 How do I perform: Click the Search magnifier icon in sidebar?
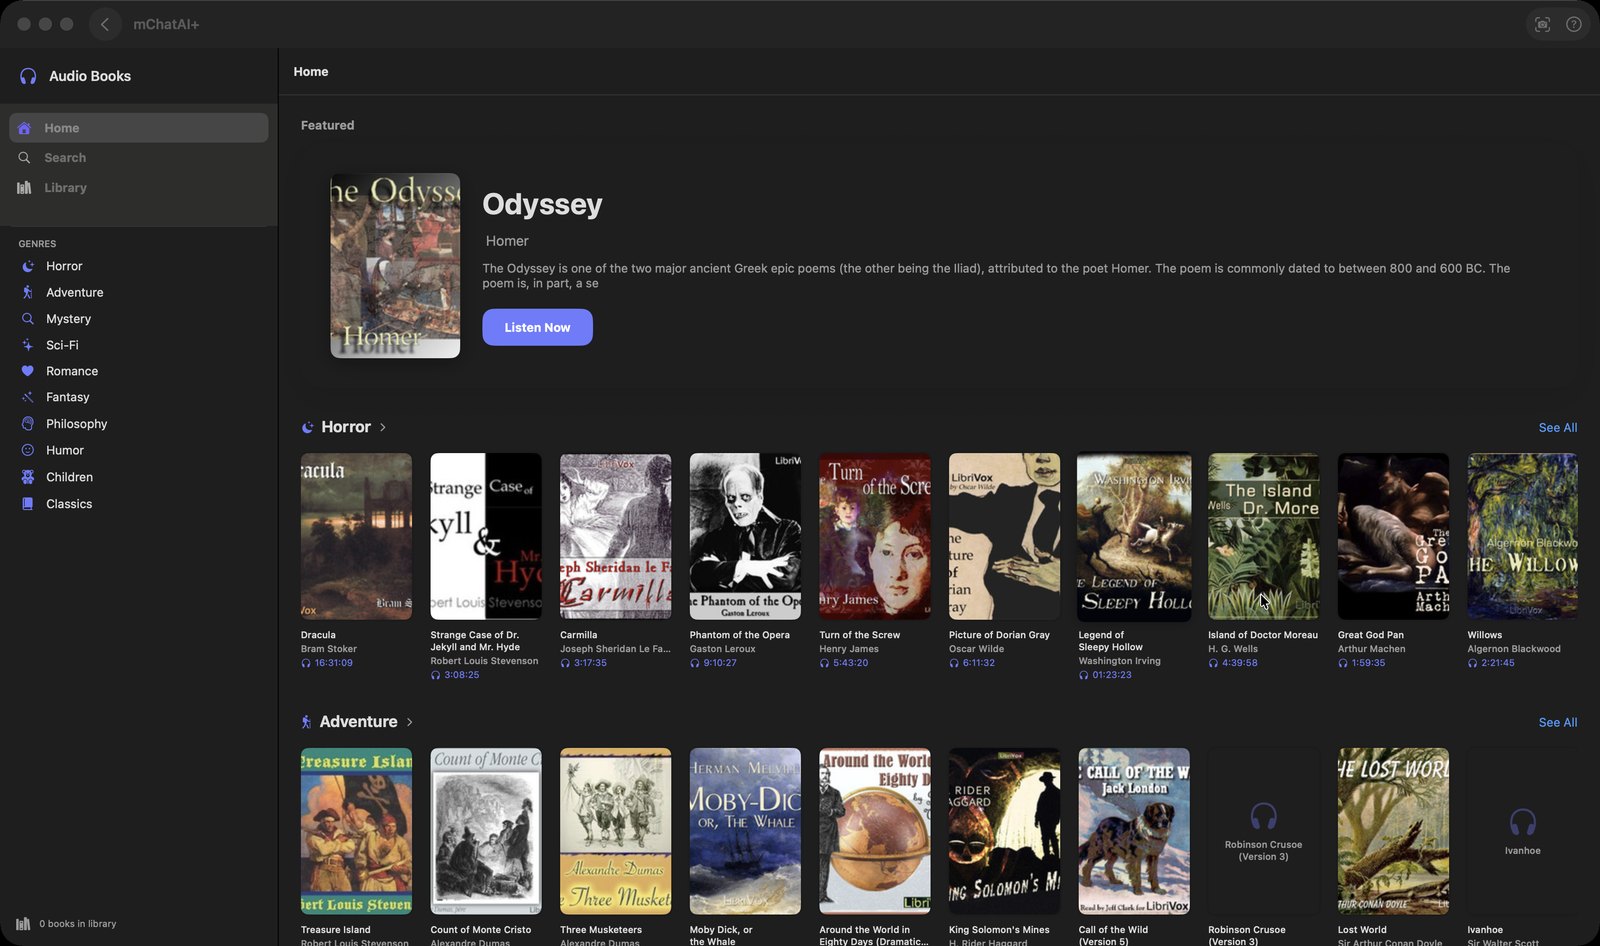click(24, 158)
